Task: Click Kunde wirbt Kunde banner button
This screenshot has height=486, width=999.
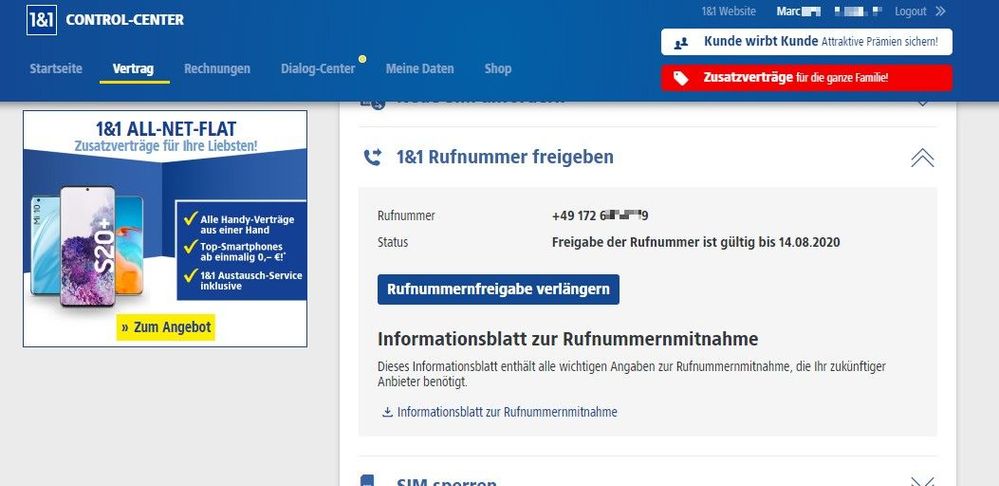Action: pos(807,42)
